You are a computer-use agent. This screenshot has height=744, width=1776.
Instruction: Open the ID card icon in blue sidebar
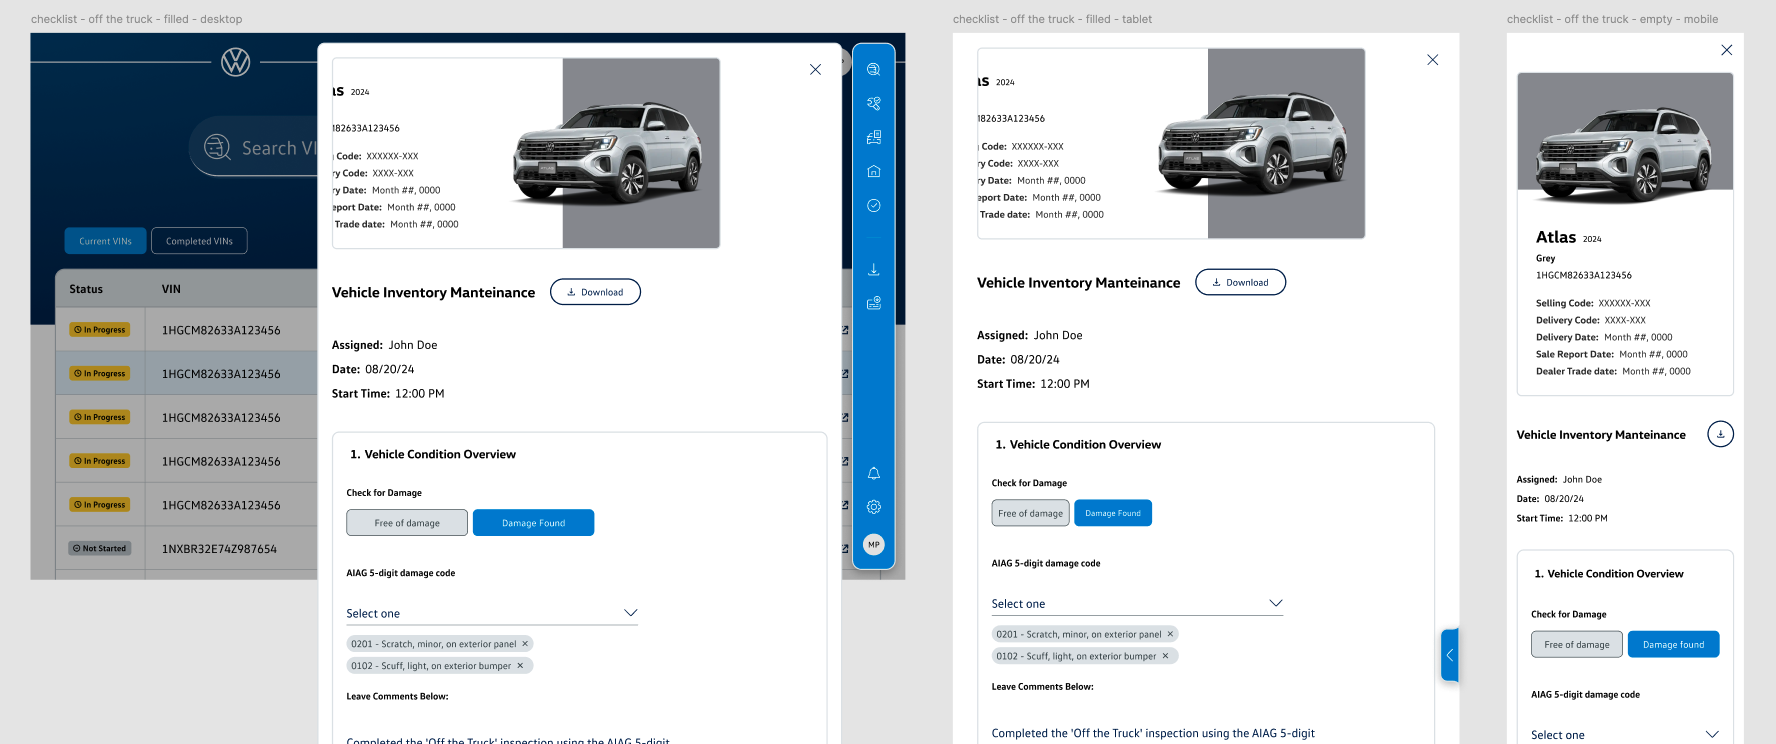[x=873, y=303]
